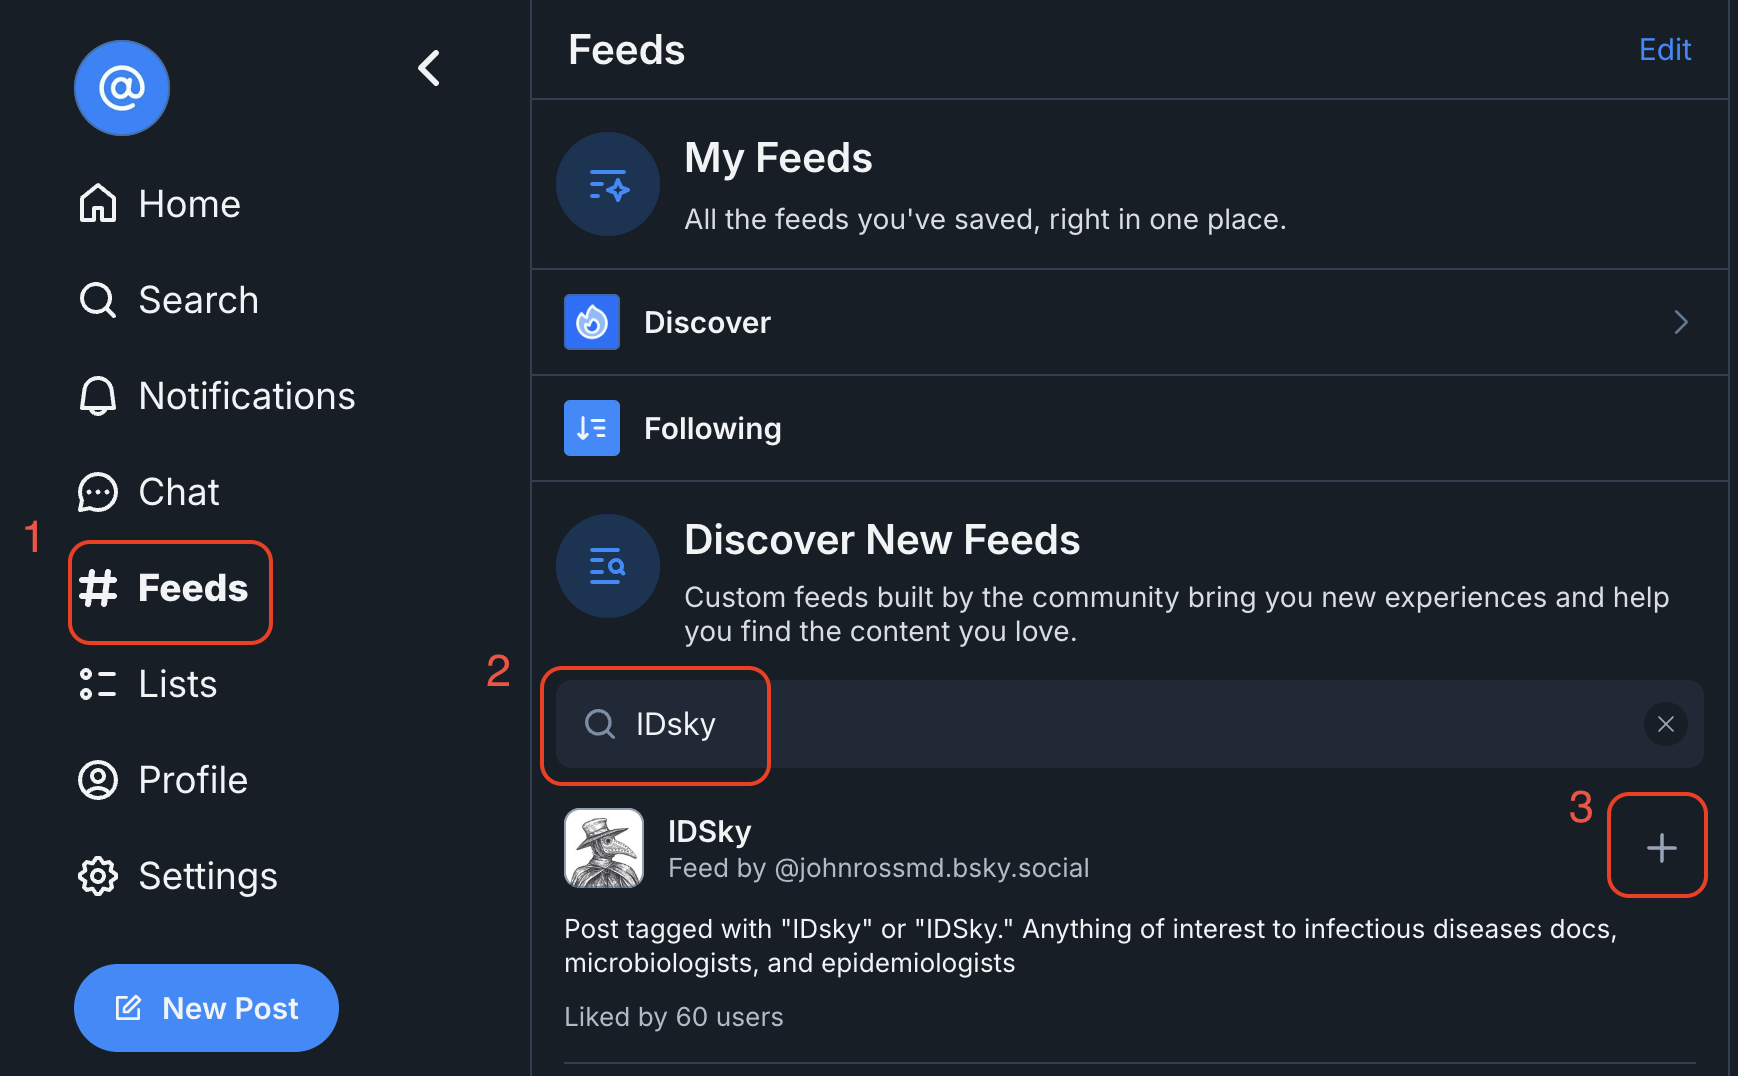Open Home from the sidebar
The width and height of the screenshot is (1738, 1076).
click(x=160, y=204)
